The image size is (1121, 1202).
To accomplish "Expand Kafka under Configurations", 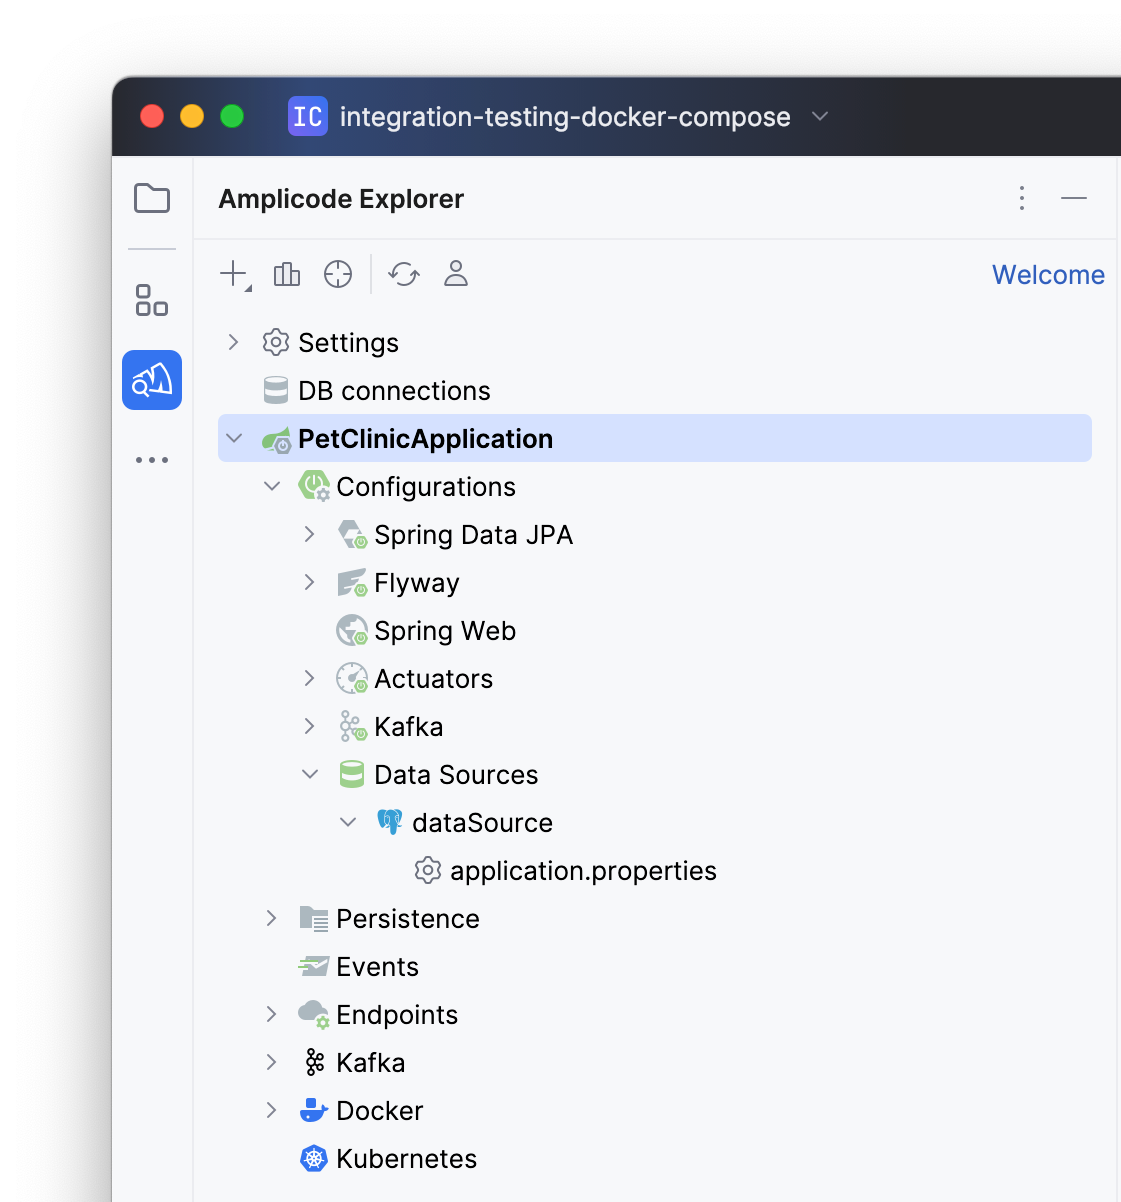I will click(x=309, y=726).
